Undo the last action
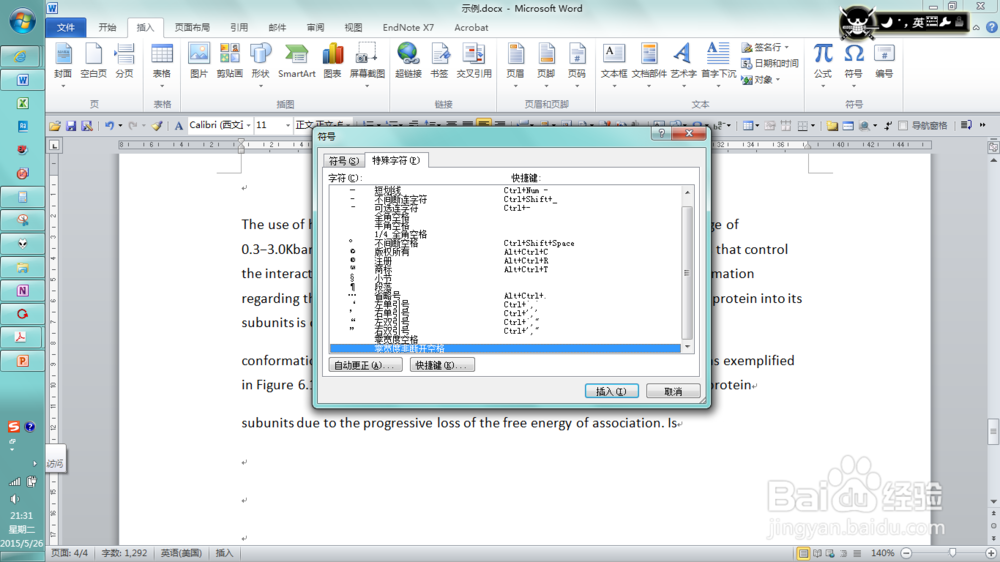Screen dimensions: 1000x562 click(109, 126)
